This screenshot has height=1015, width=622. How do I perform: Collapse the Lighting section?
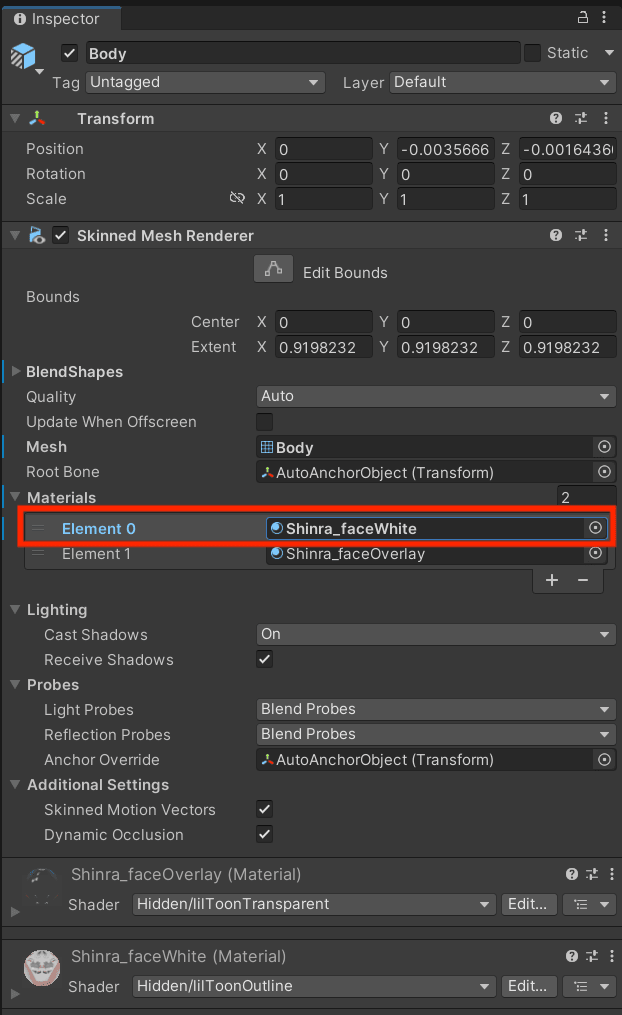click(16, 609)
